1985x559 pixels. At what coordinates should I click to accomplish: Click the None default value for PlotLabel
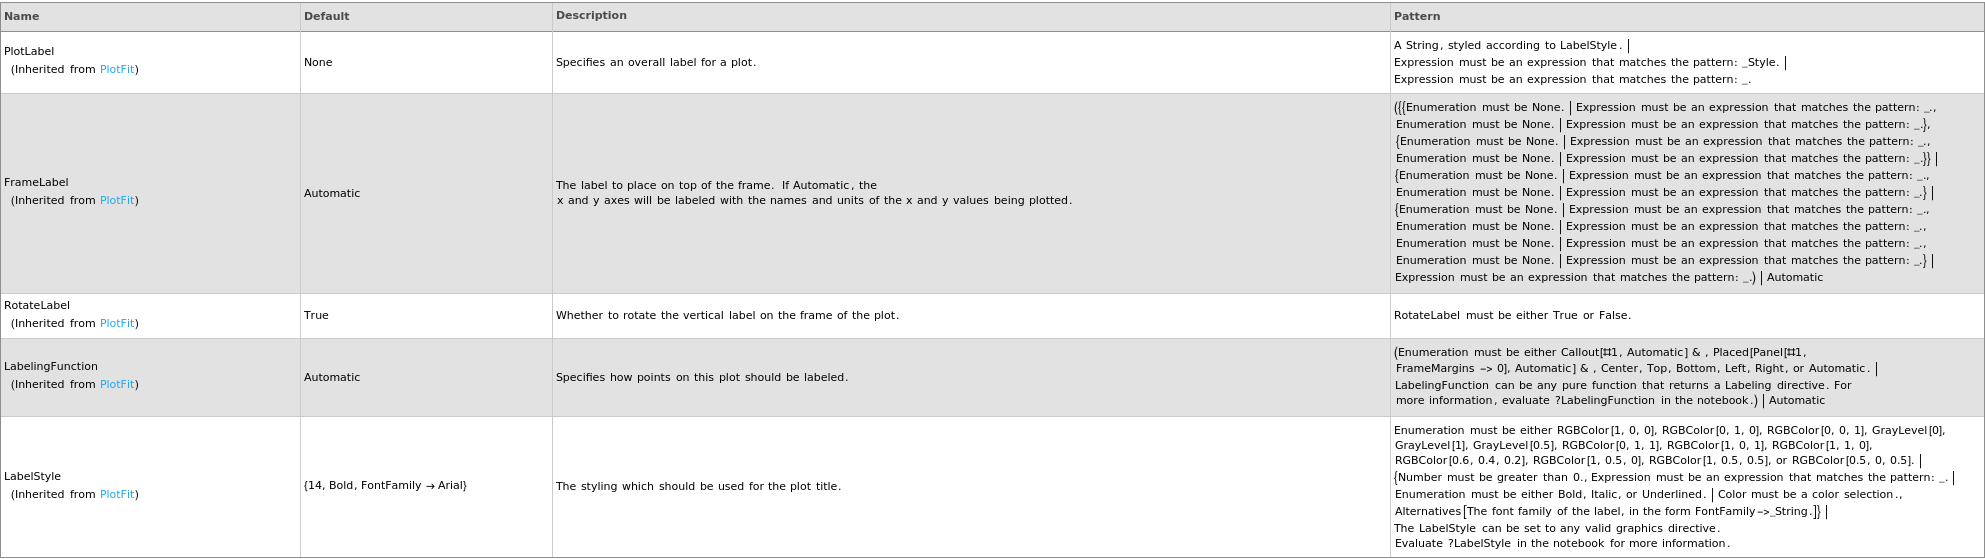click(318, 63)
